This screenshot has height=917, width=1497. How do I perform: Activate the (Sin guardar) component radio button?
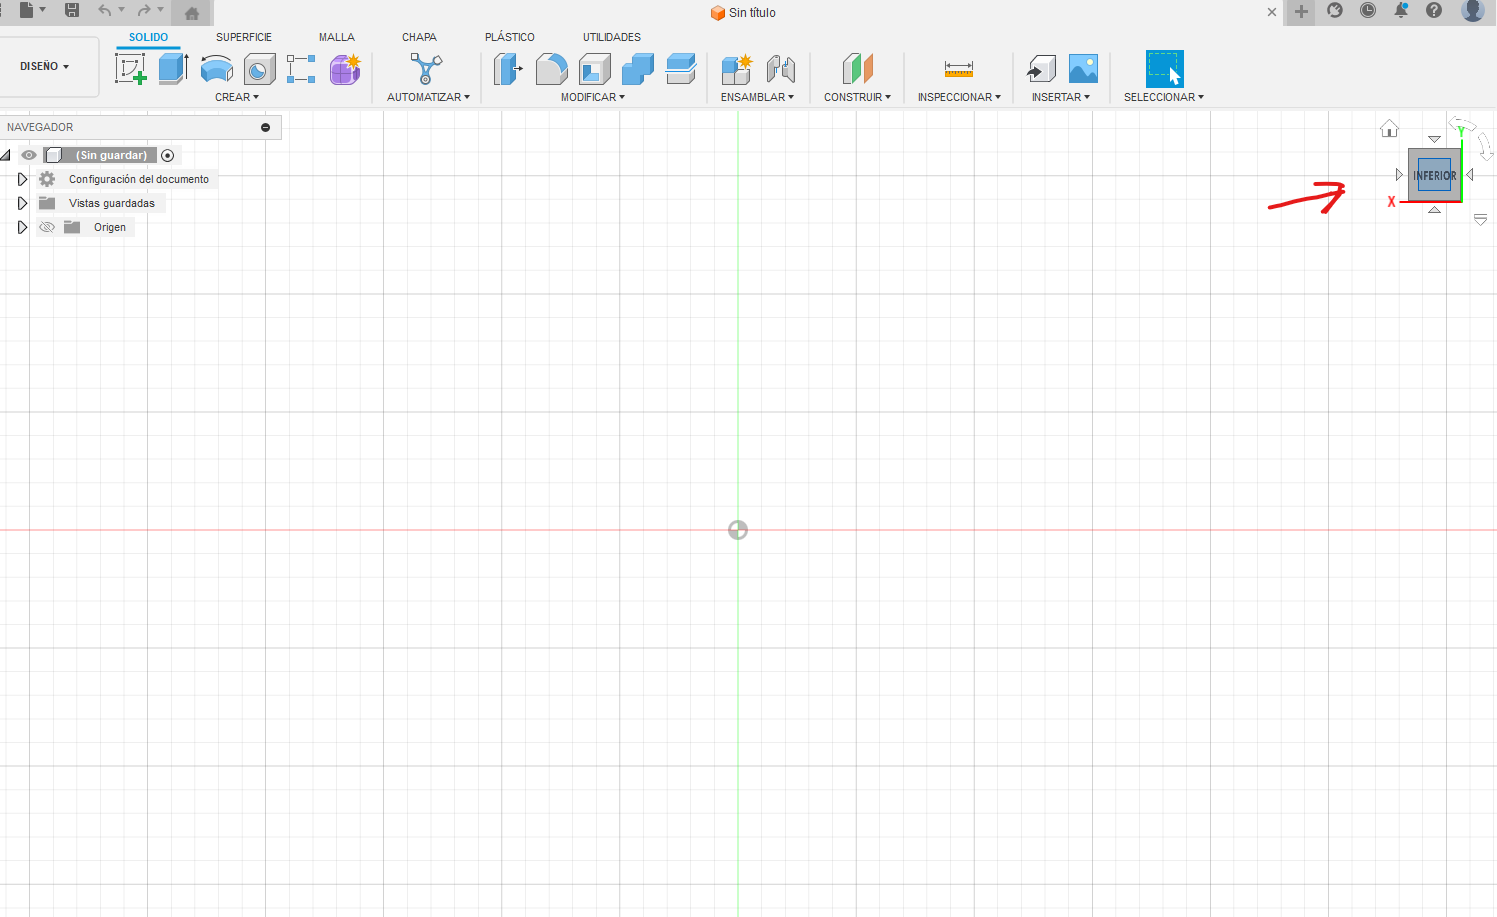tap(167, 155)
